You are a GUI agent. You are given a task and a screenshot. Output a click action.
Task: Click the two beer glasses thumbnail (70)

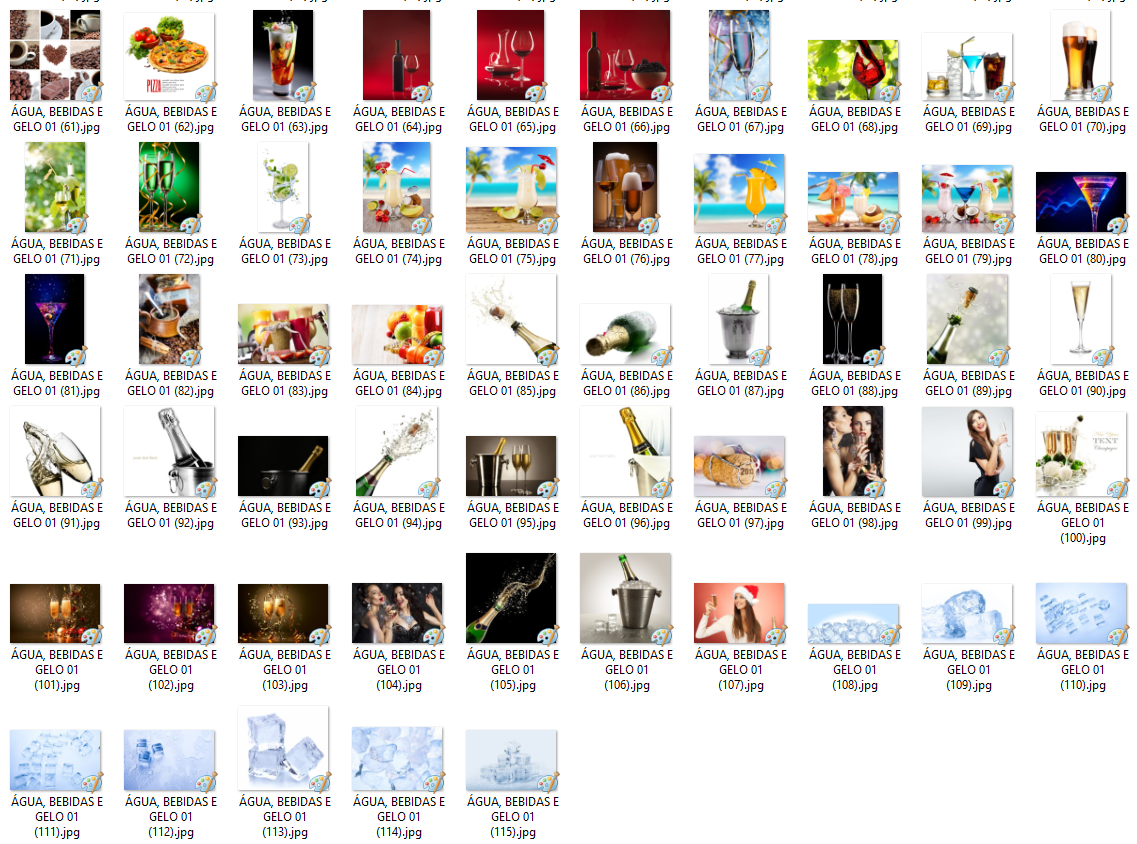(1082, 55)
